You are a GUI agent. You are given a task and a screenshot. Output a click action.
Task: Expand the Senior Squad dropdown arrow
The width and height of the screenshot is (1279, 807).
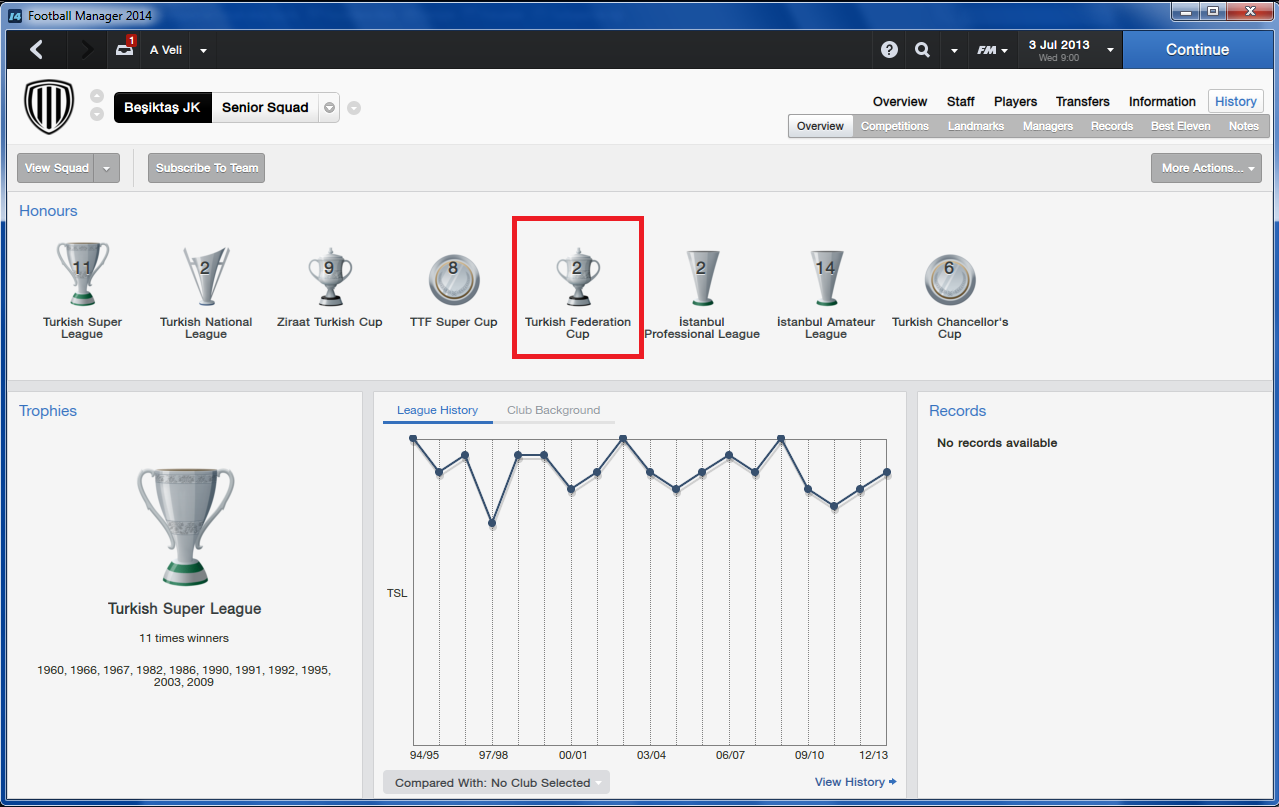click(329, 108)
